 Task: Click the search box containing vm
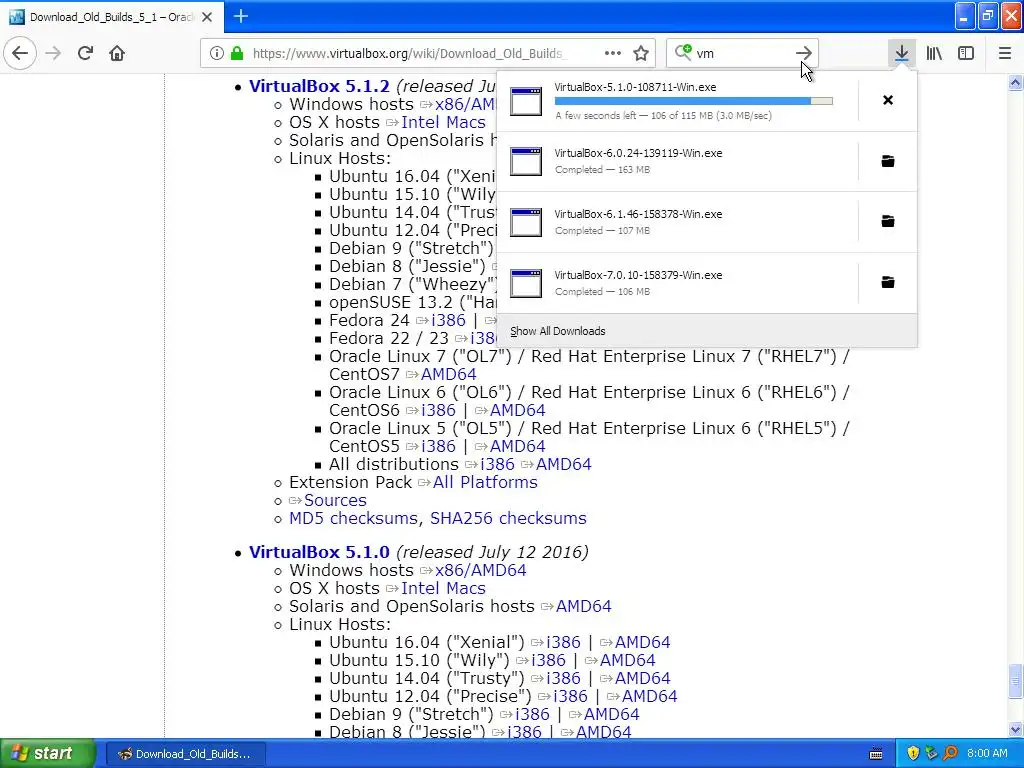pos(741,53)
